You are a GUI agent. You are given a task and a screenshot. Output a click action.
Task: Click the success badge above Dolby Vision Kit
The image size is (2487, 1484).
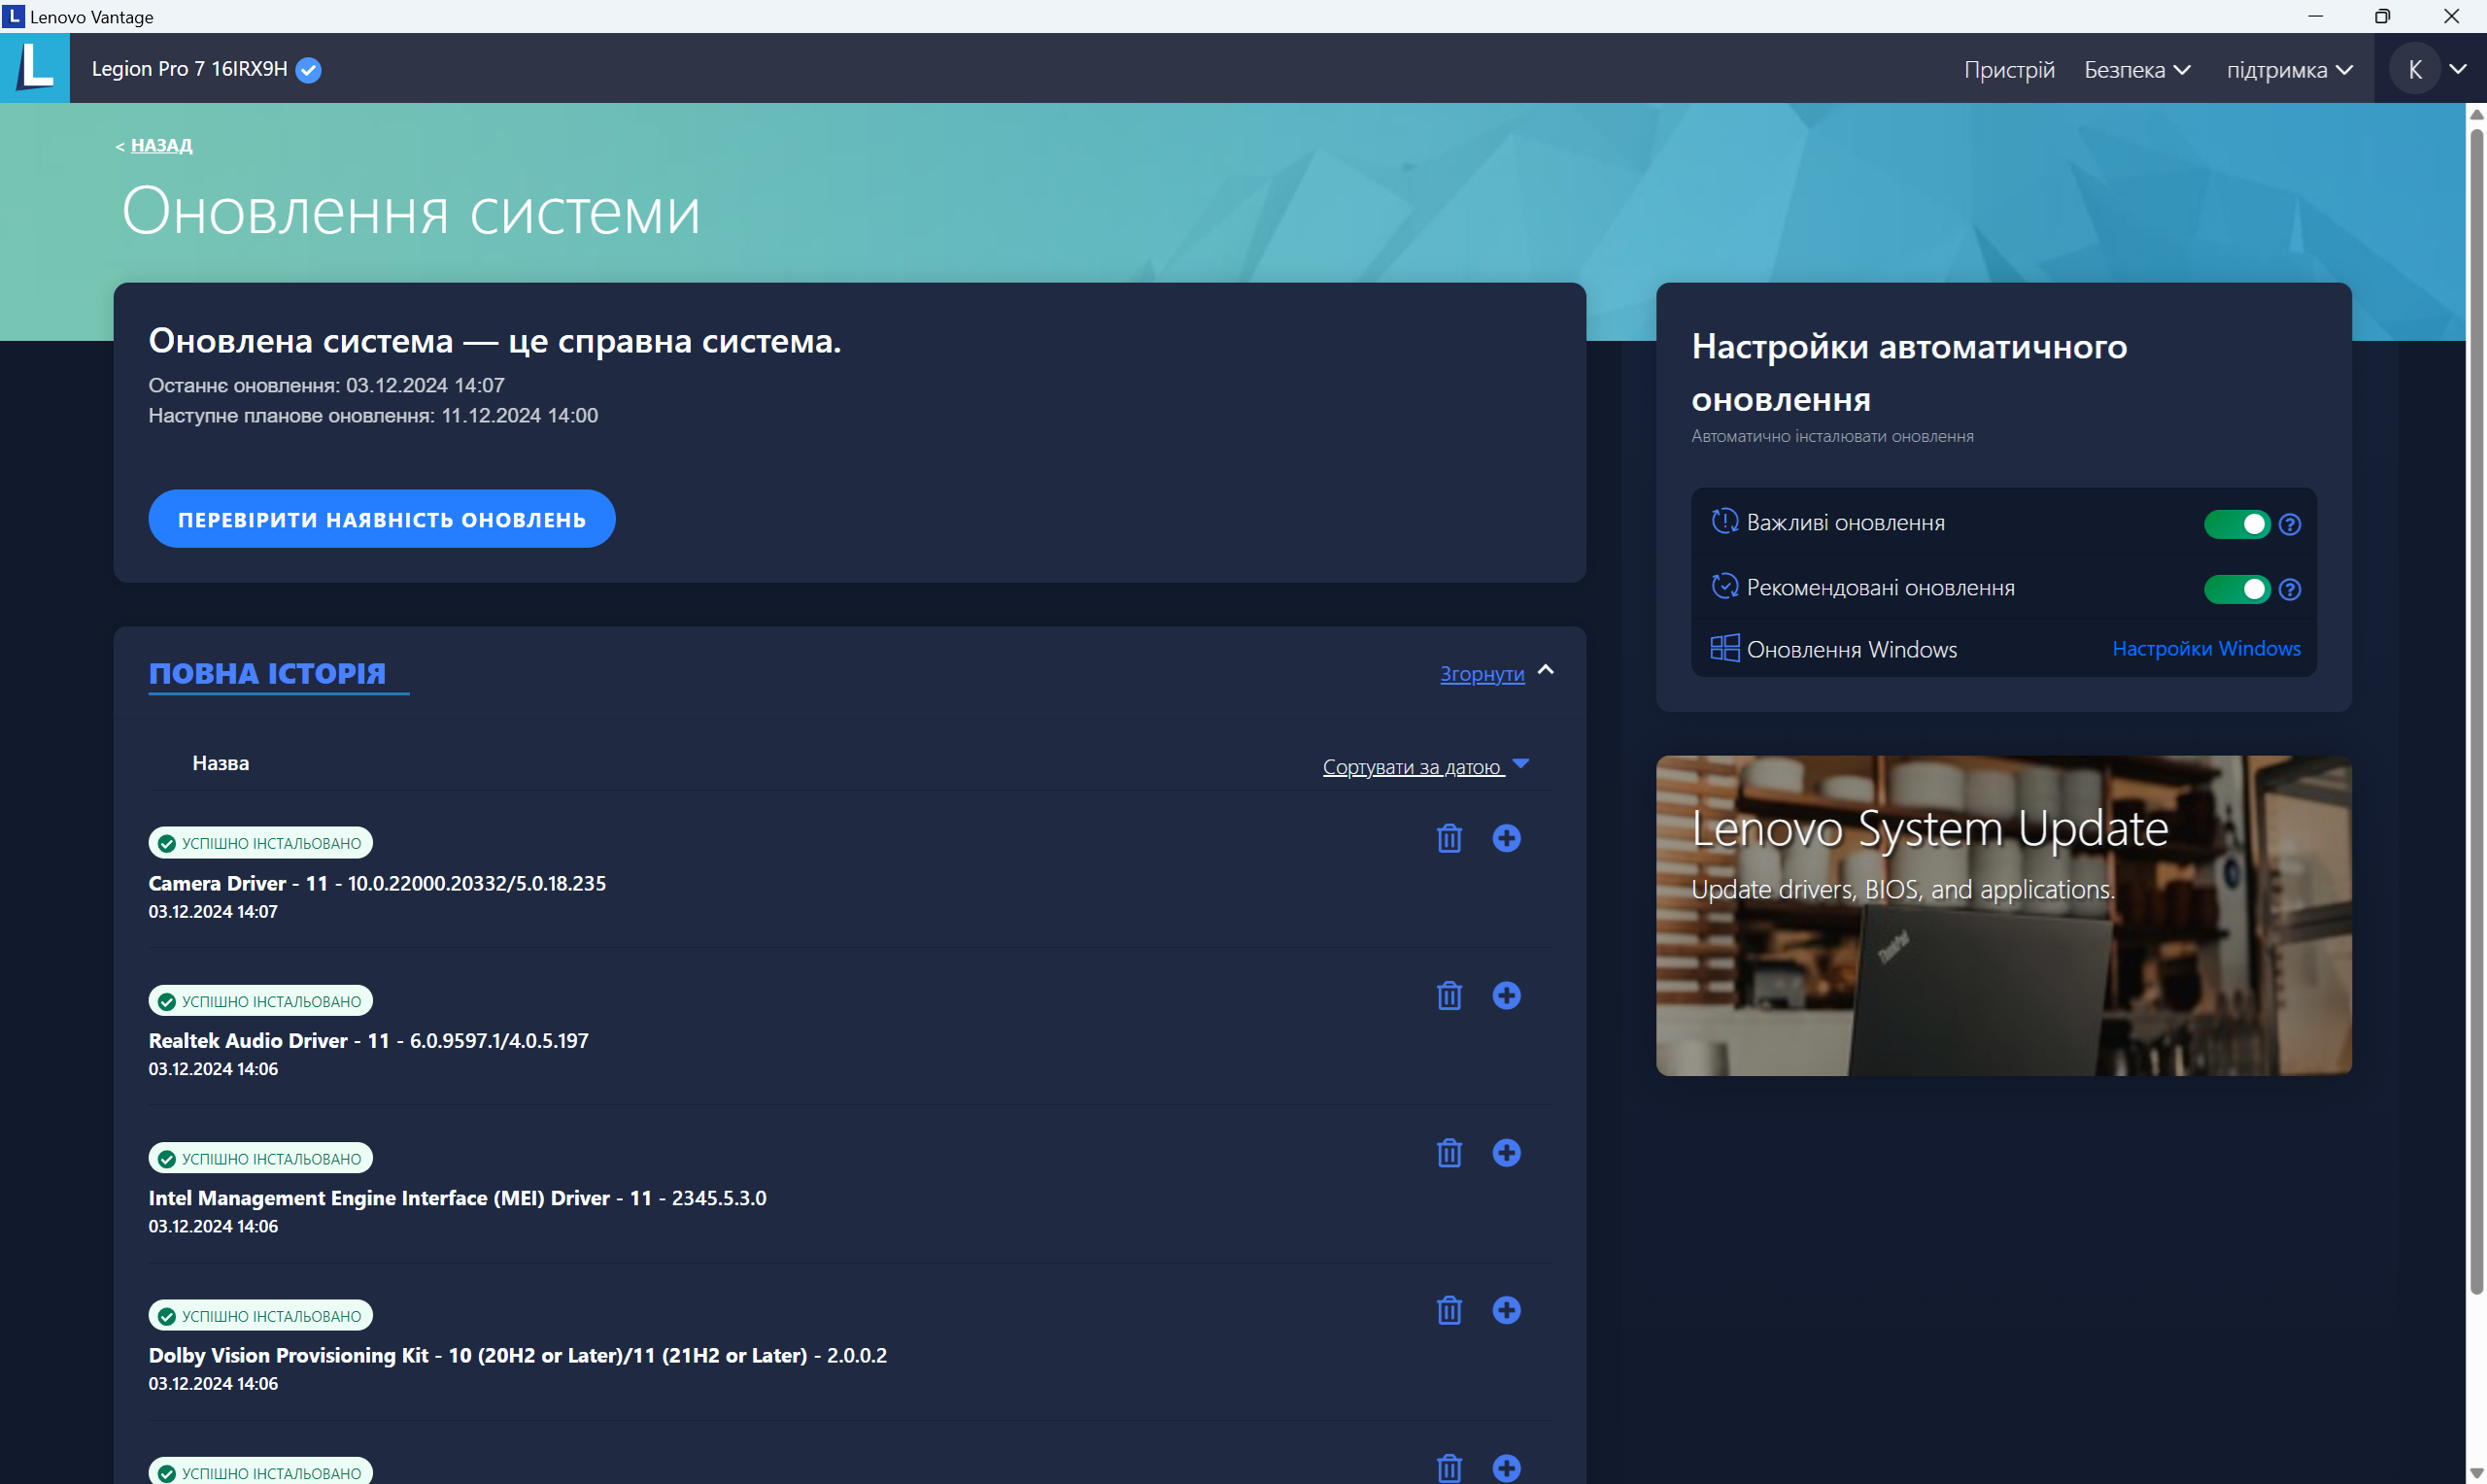point(261,1316)
